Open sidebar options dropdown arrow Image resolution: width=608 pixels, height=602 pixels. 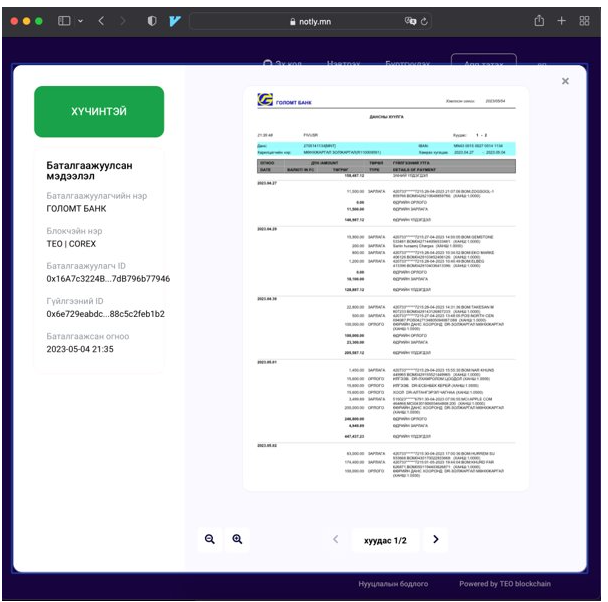tap(80, 21)
